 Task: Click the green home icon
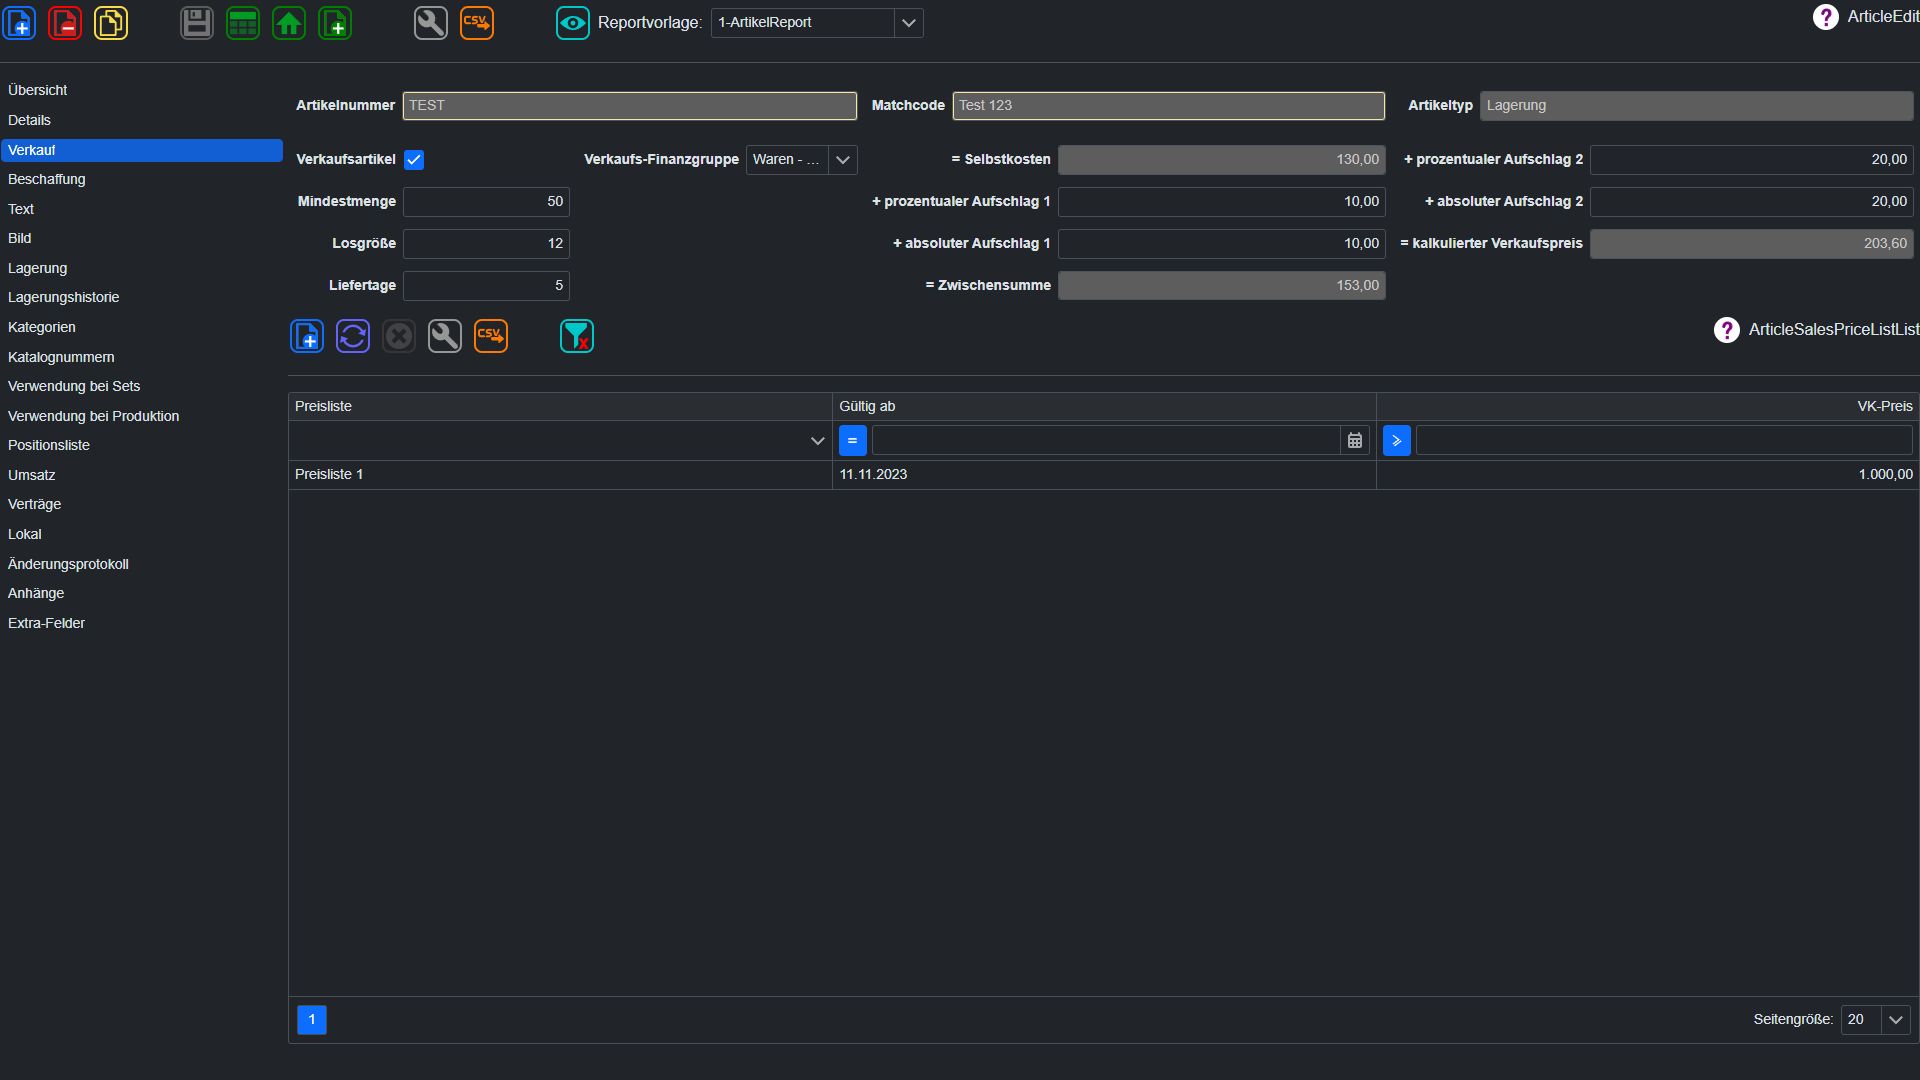289,22
